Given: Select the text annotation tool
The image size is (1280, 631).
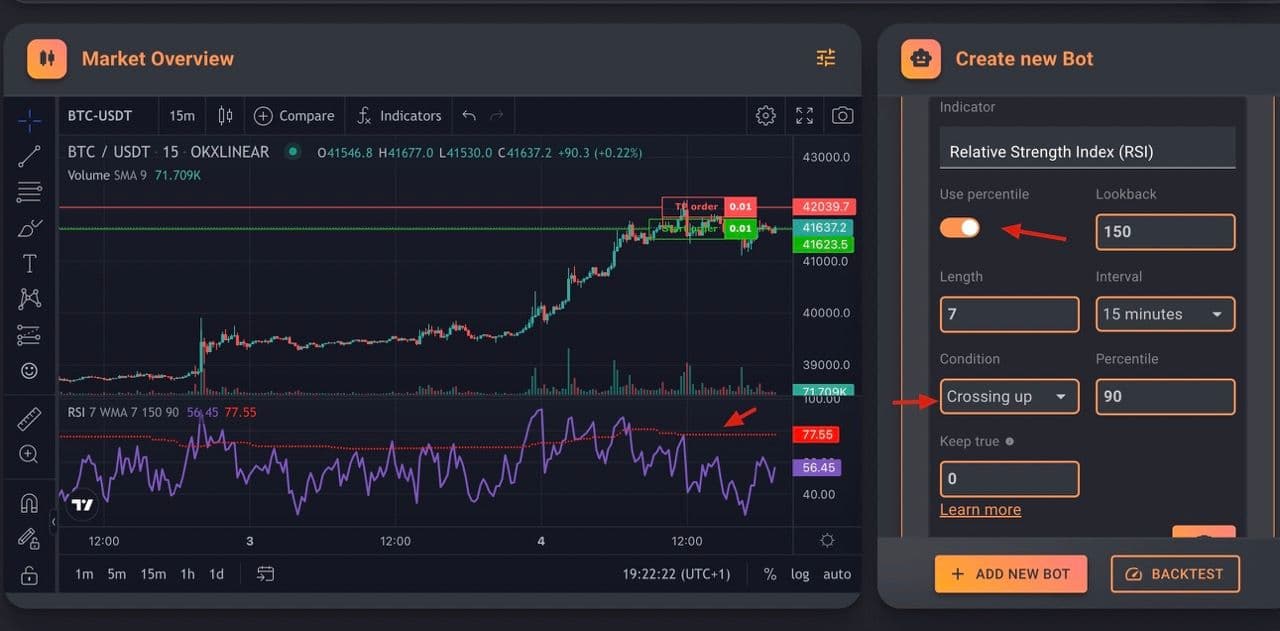Looking at the screenshot, I should [29, 263].
